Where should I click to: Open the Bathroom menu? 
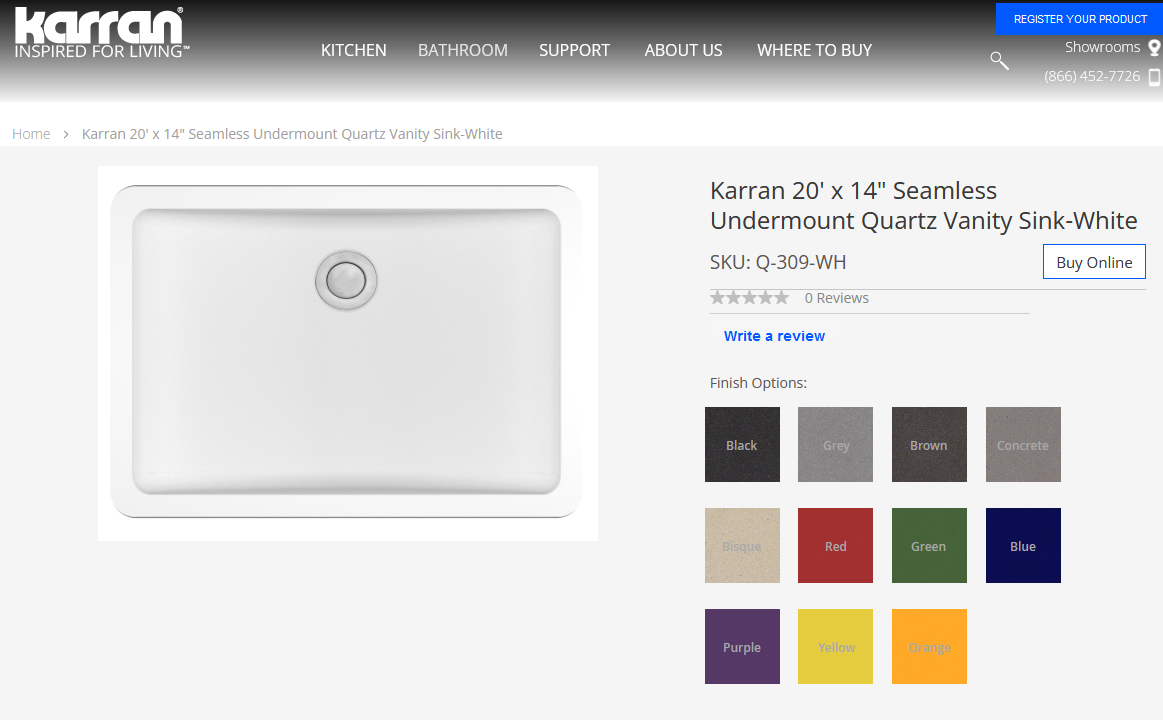point(463,50)
